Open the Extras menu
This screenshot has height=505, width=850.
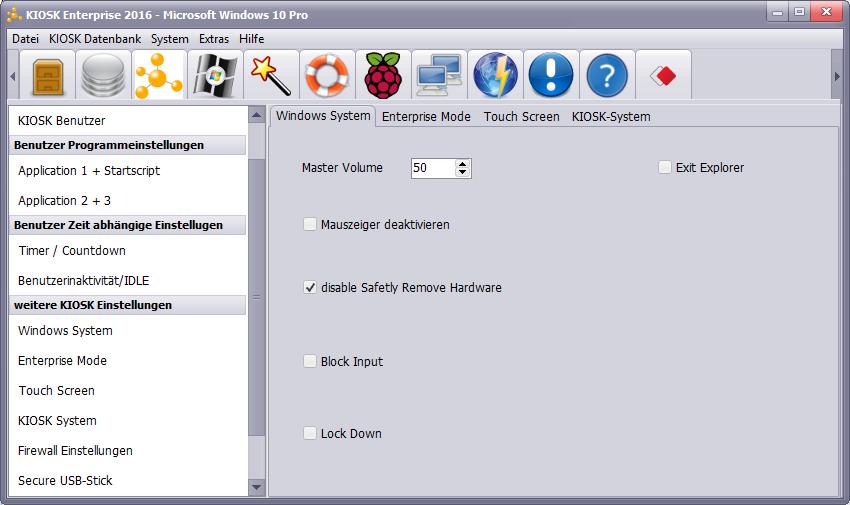214,39
